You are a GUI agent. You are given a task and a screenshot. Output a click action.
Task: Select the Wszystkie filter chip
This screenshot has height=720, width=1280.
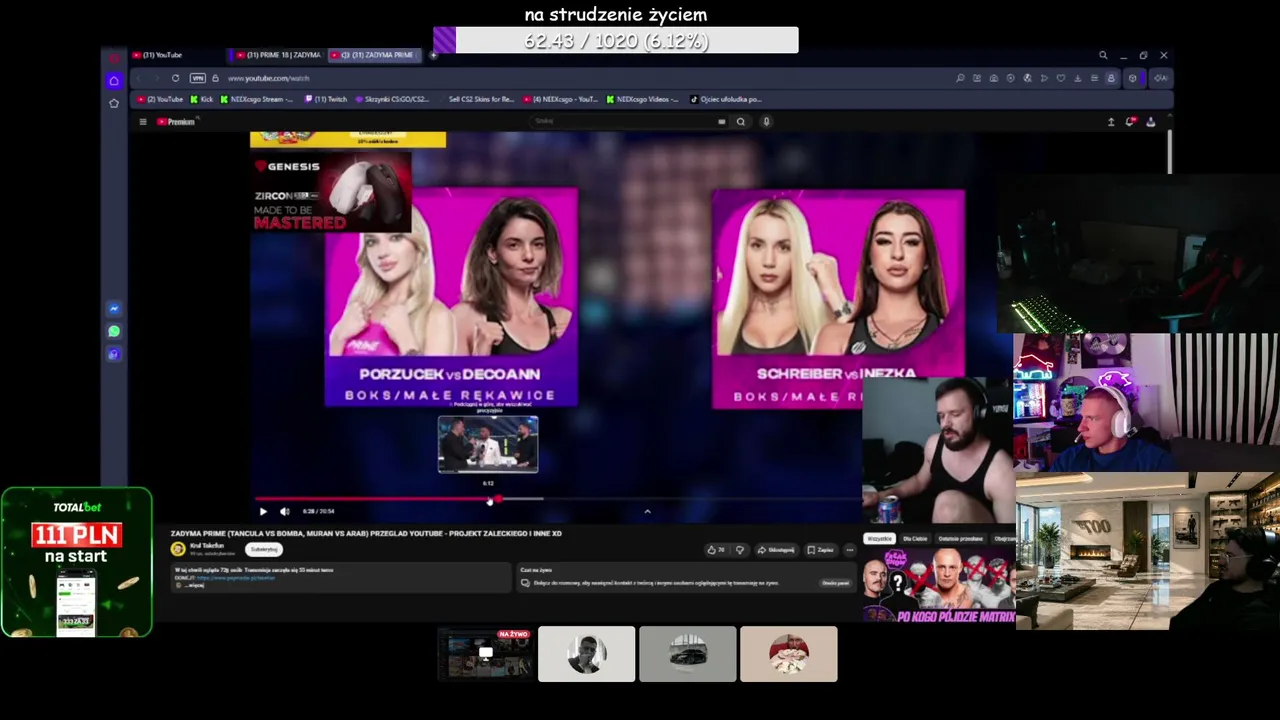(x=879, y=539)
